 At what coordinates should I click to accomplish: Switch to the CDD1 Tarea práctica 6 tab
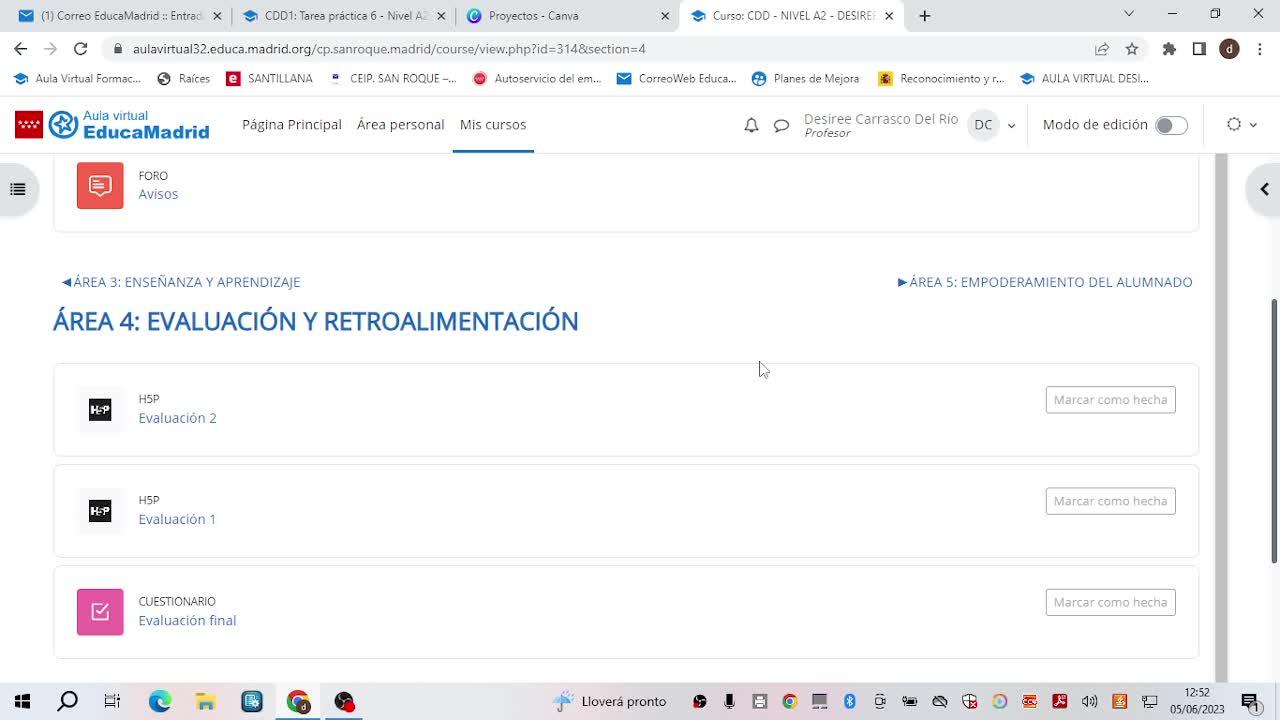(x=344, y=16)
